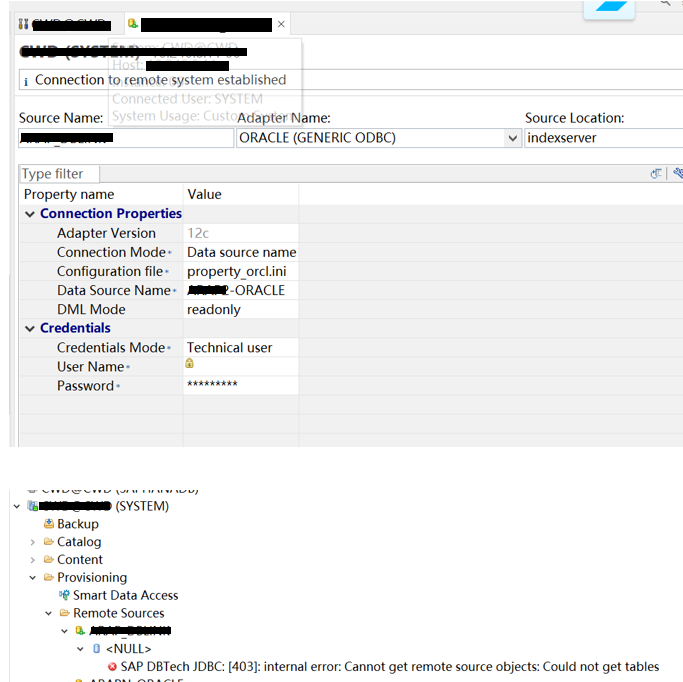Click the masked Password value
Screen dimensions: 683x682
coord(212,384)
